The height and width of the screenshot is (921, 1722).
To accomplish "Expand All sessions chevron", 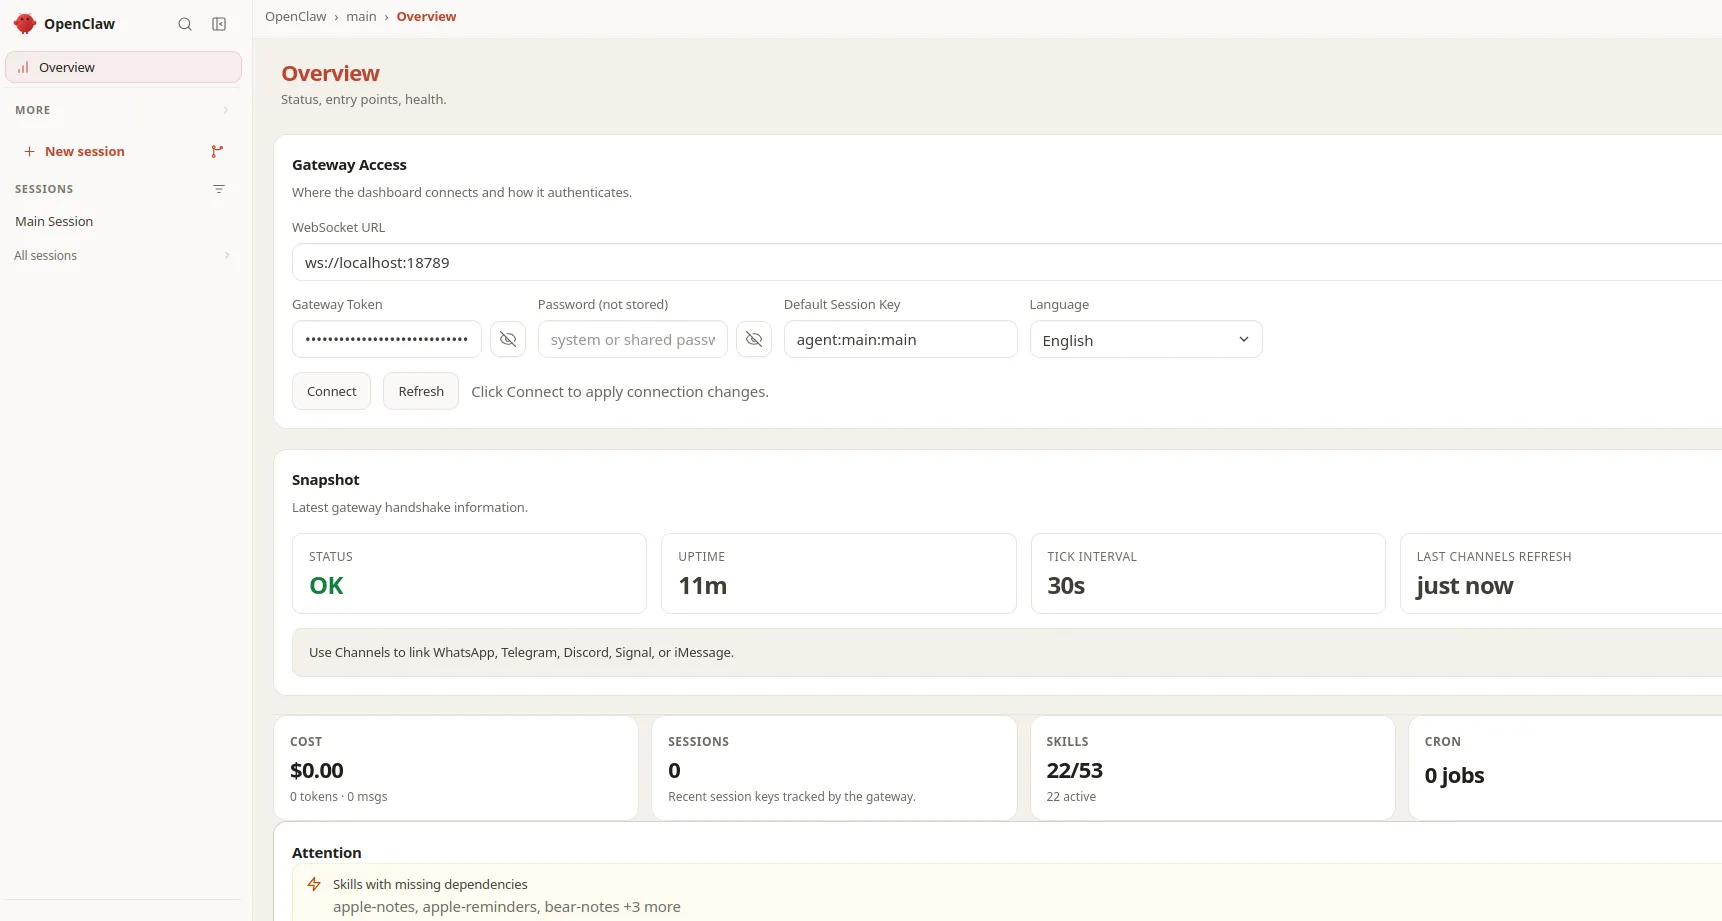I will point(227,255).
